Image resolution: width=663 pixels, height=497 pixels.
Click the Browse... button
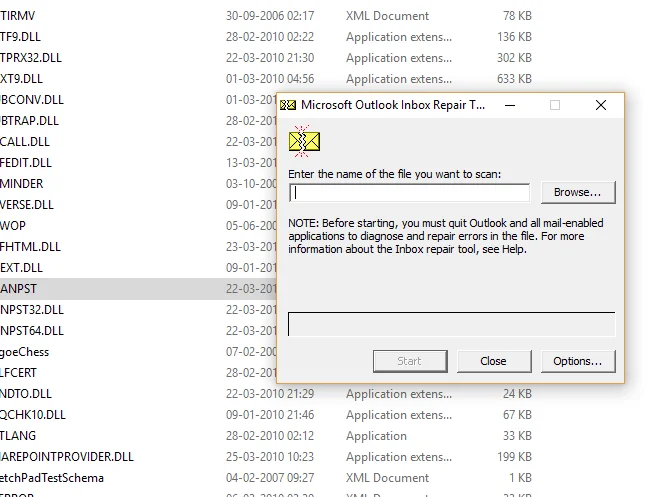pos(578,192)
